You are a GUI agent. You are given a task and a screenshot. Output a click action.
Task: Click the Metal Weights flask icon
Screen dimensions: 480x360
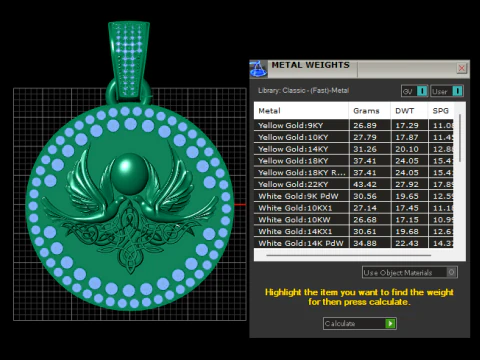tap(259, 69)
